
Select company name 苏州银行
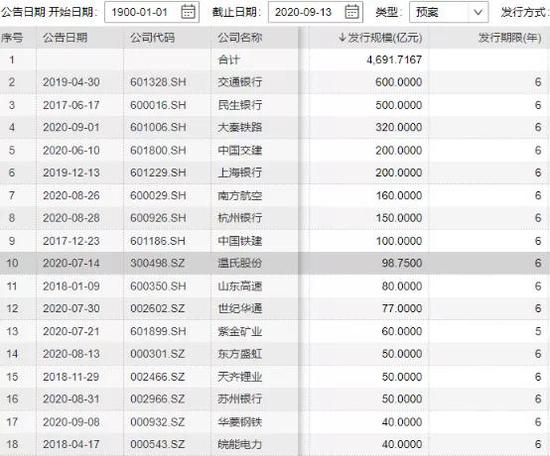240,399
